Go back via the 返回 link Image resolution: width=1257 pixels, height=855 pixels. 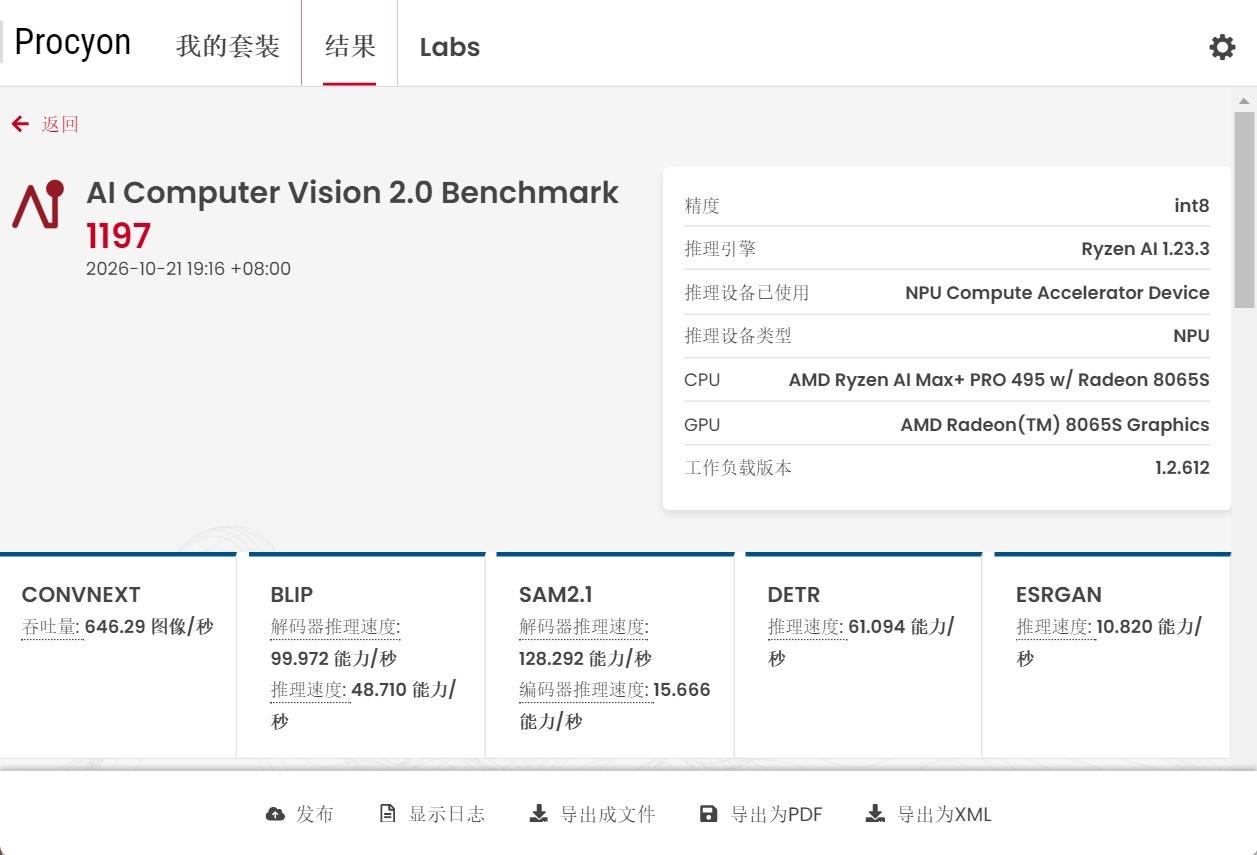tap(60, 124)
